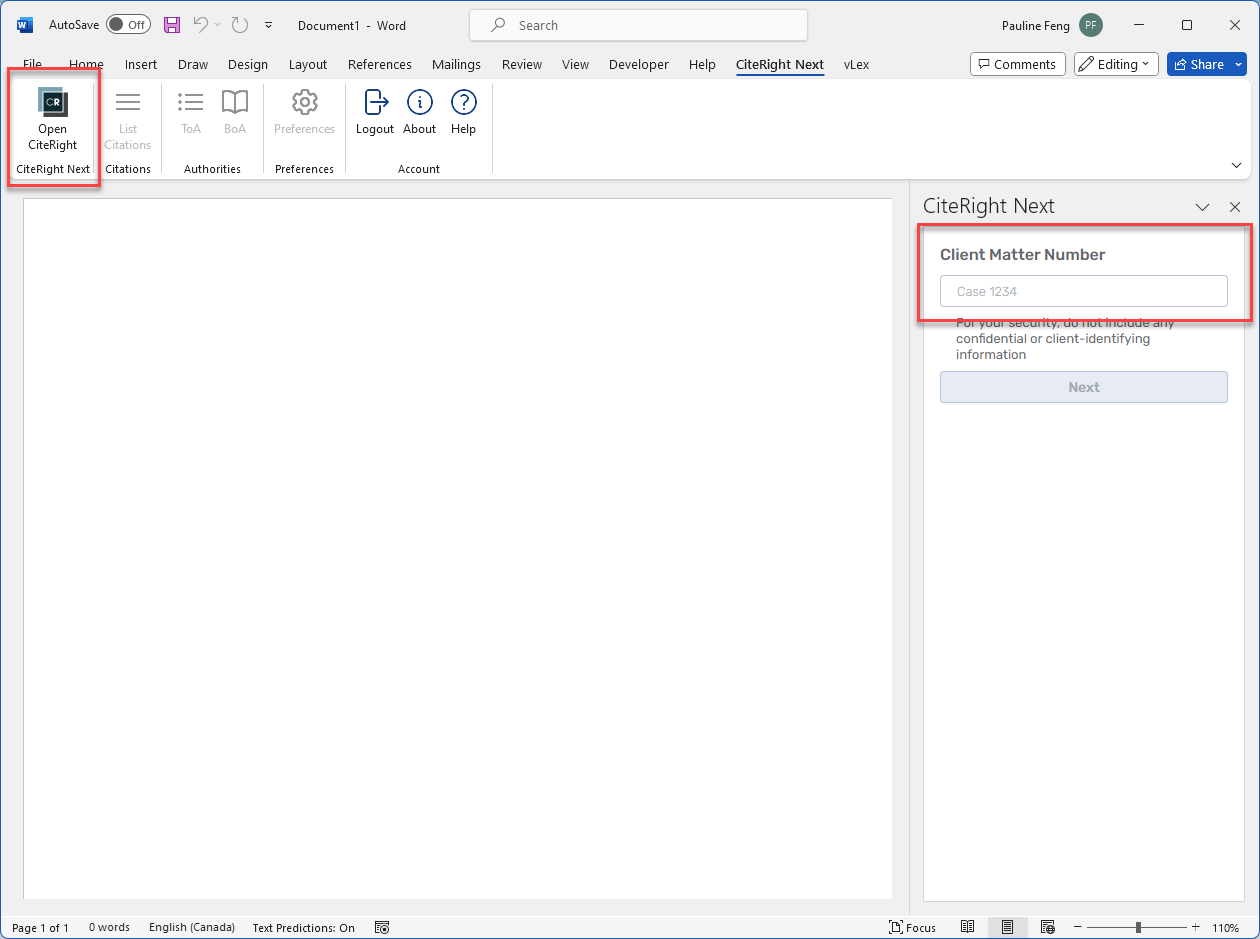
Task: Switch to Read Mode view
Action: (x=968, y=926)
